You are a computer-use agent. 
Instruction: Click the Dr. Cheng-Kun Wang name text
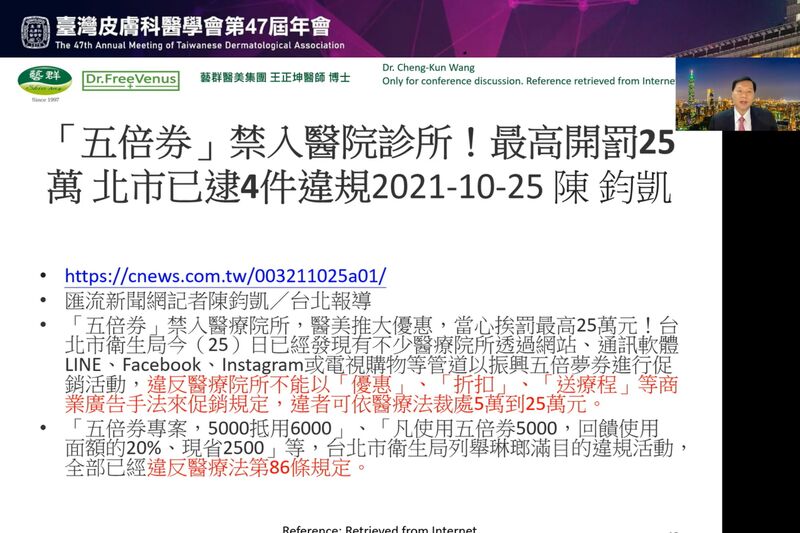coord(429,67)
